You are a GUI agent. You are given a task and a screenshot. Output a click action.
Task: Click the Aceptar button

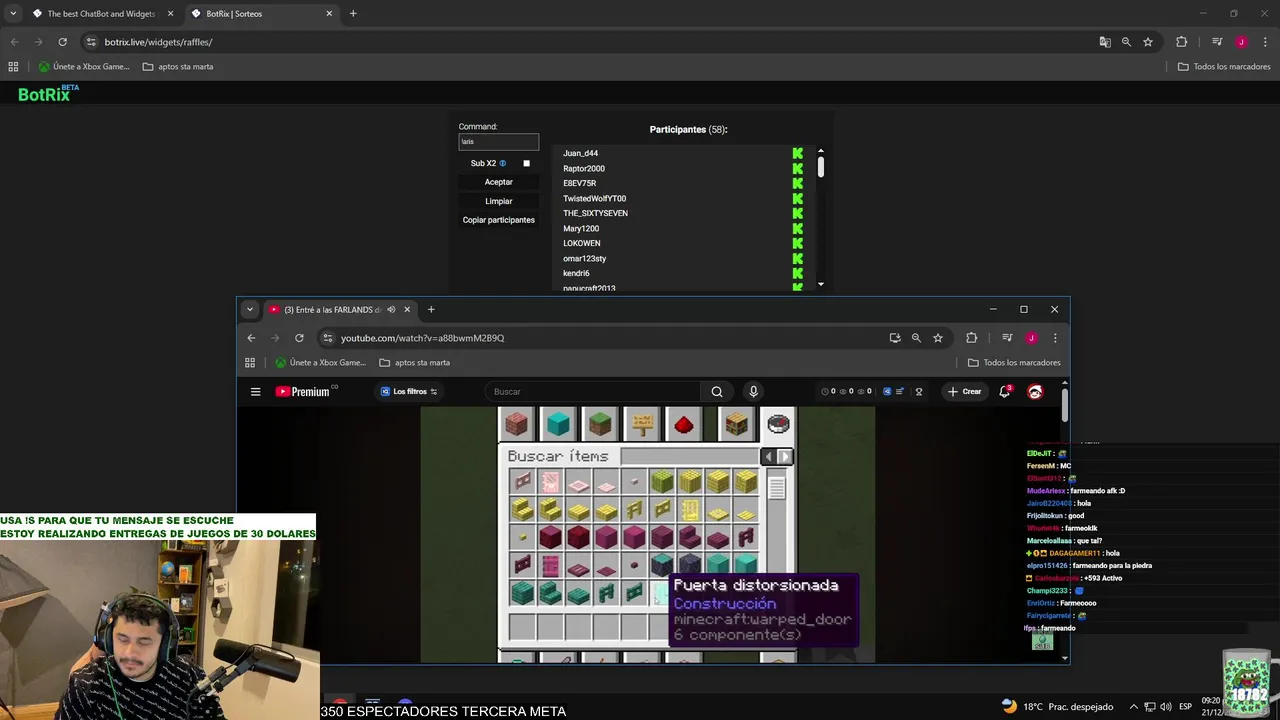coord(499,182)
